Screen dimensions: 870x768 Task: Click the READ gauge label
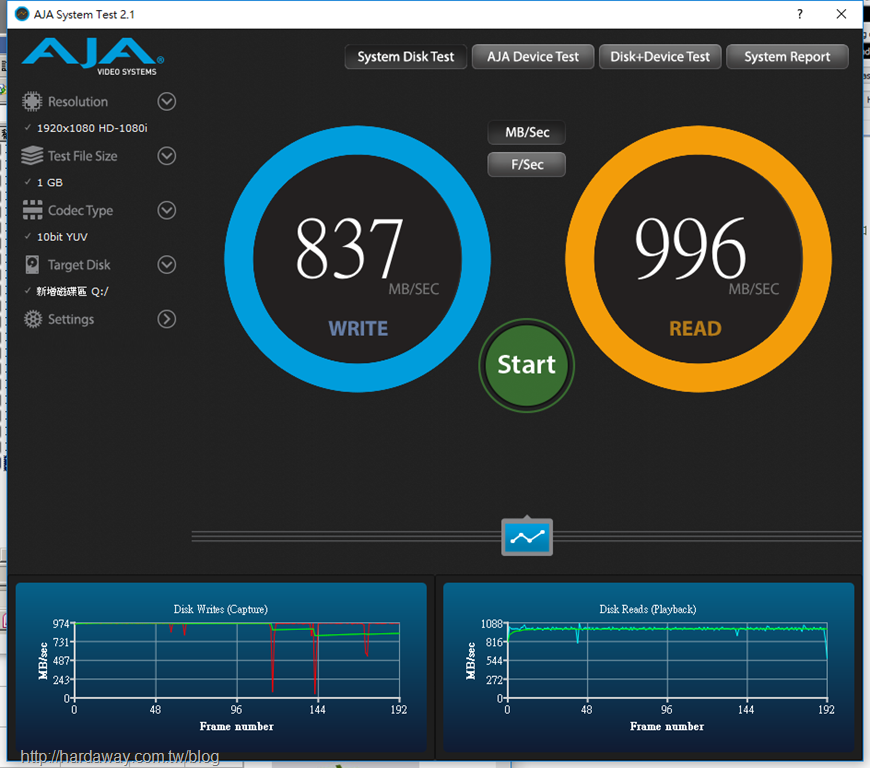click(695, 329)
